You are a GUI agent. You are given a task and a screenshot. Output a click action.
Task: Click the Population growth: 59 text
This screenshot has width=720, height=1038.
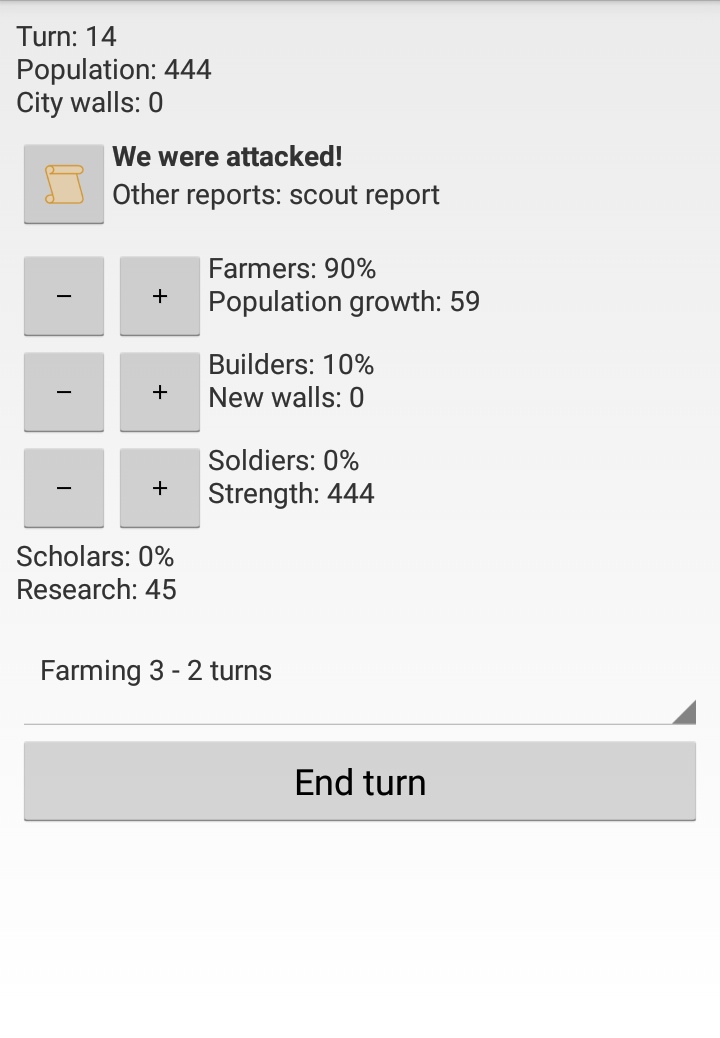point(344,302)
